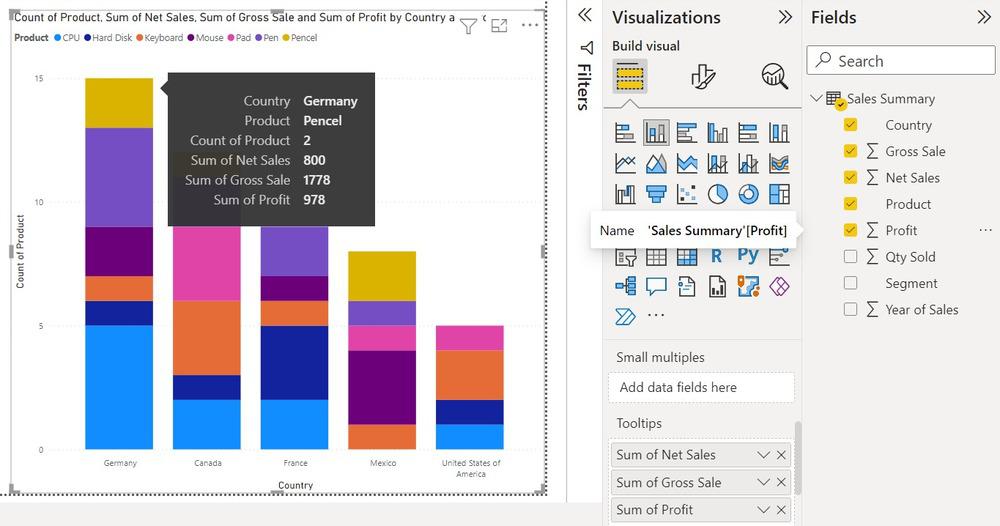Check the Segment field
The height and width of the screenshot is (526, 1000).
(x=850, y=282)
